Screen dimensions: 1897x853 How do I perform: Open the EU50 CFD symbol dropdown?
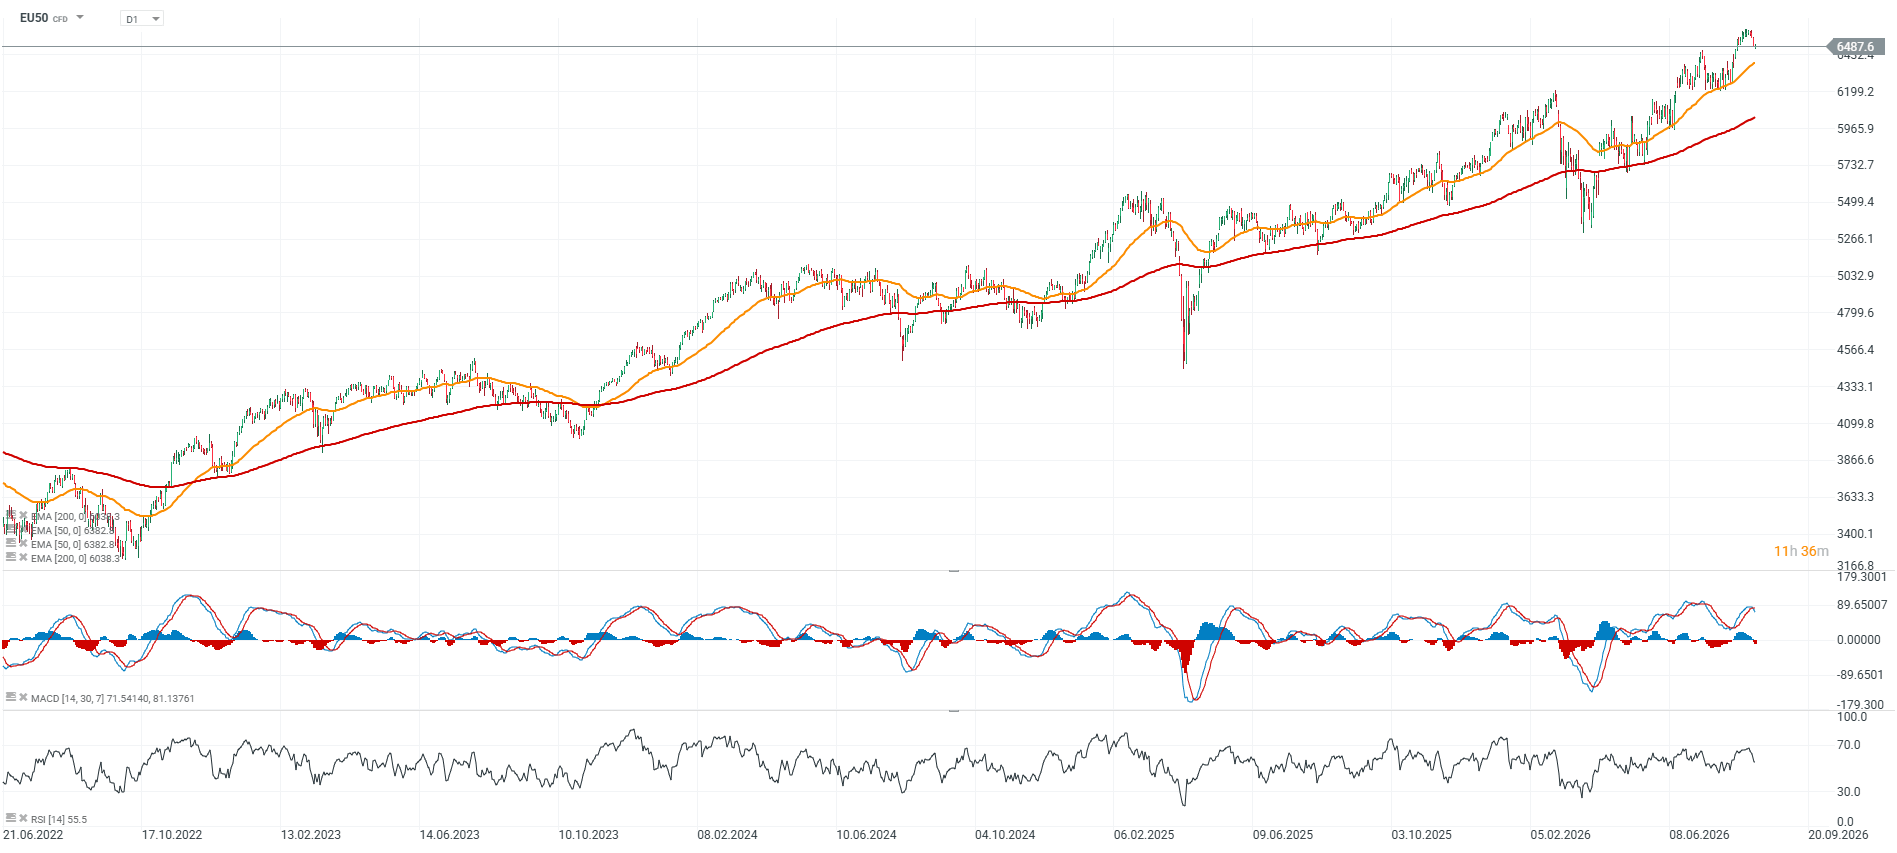click(x=80, y=18)
